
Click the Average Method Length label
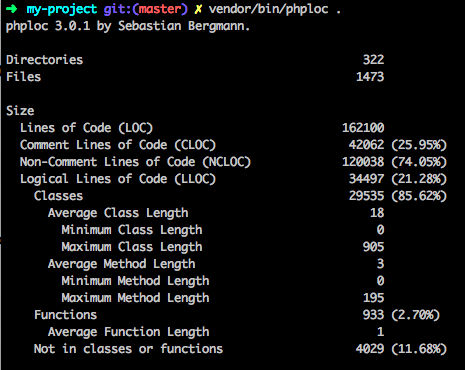tap(121, 264)
